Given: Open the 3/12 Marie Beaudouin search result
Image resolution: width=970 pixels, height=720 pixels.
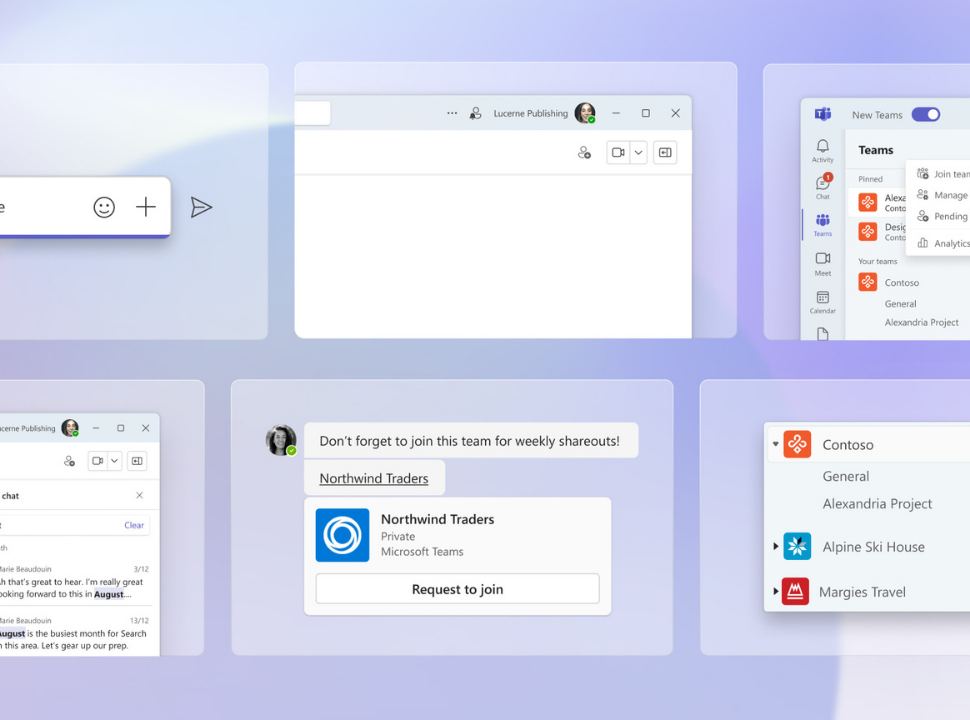Looking at the screenshot, I should click(75, 581).
